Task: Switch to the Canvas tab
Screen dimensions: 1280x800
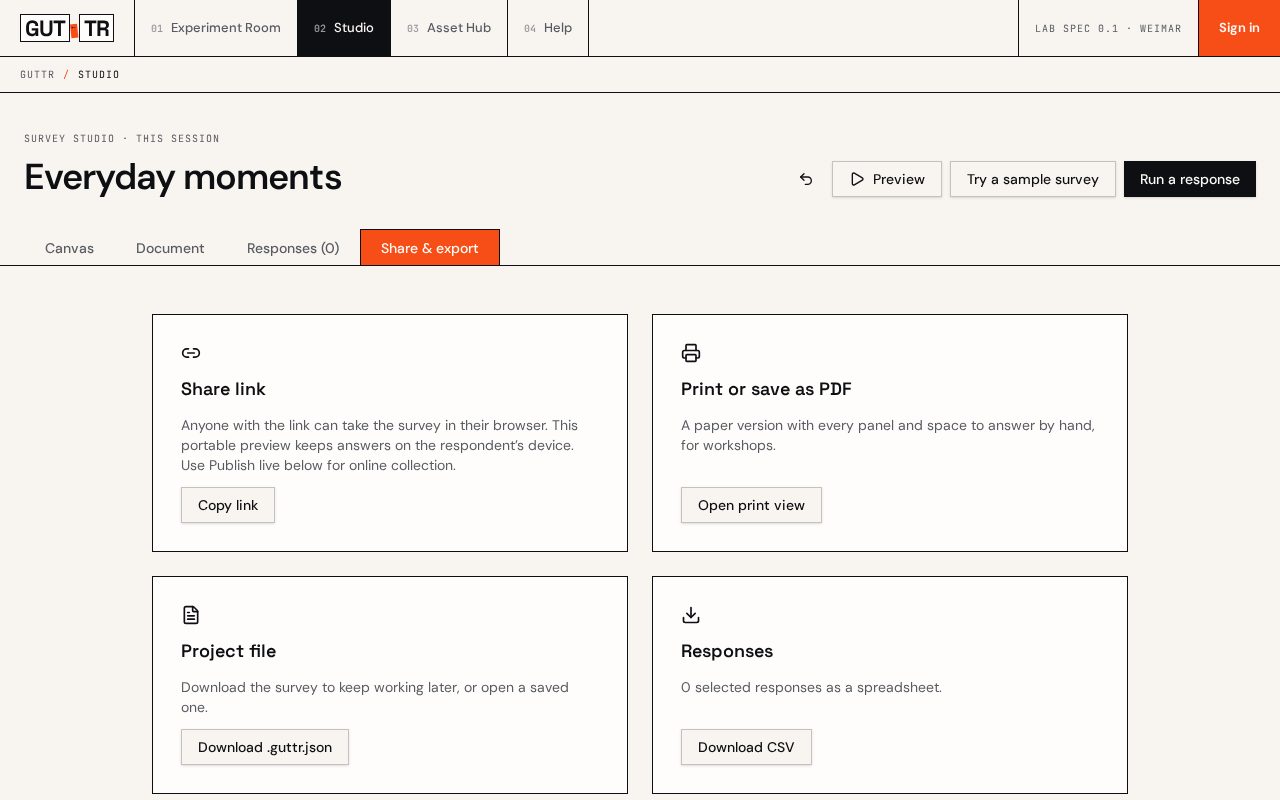Action: (x=69, y=248)
